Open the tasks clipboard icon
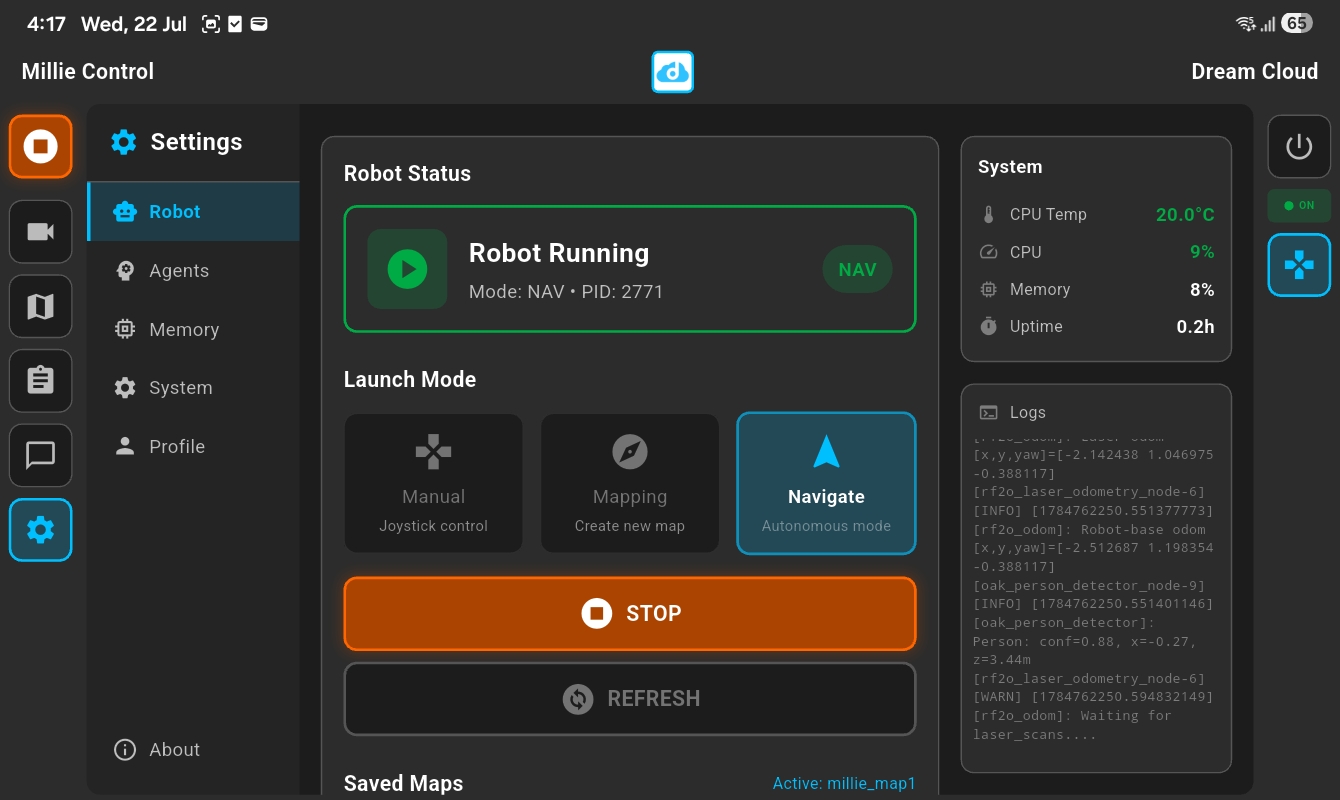1340x800 pixels. coord(41,381)
